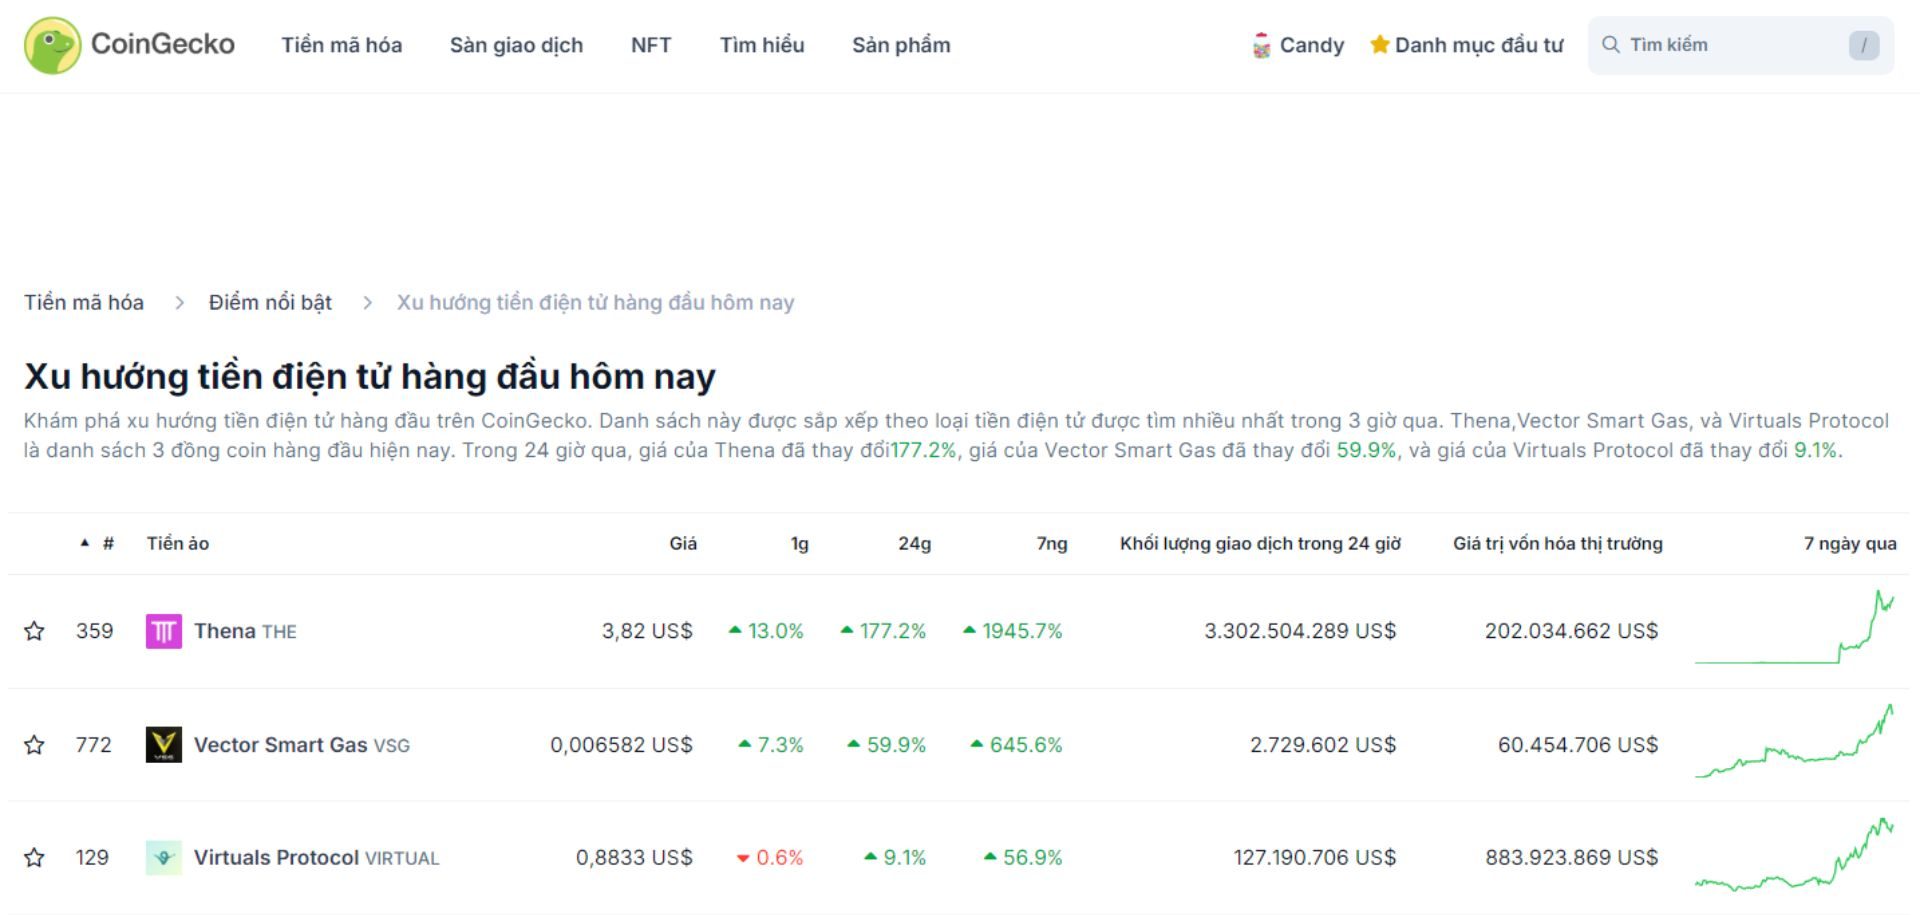Open the Tìm hiểu menu item
The height and width of the screenshot is (915, 1920).
pos(763,45)
